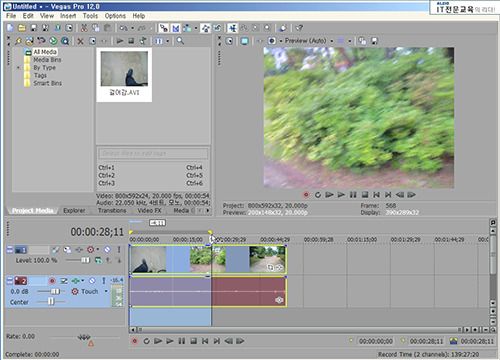Open a project with the folder icon
Image resolution: width=500 pixels, height=360 pixels.
pos(22,28)
